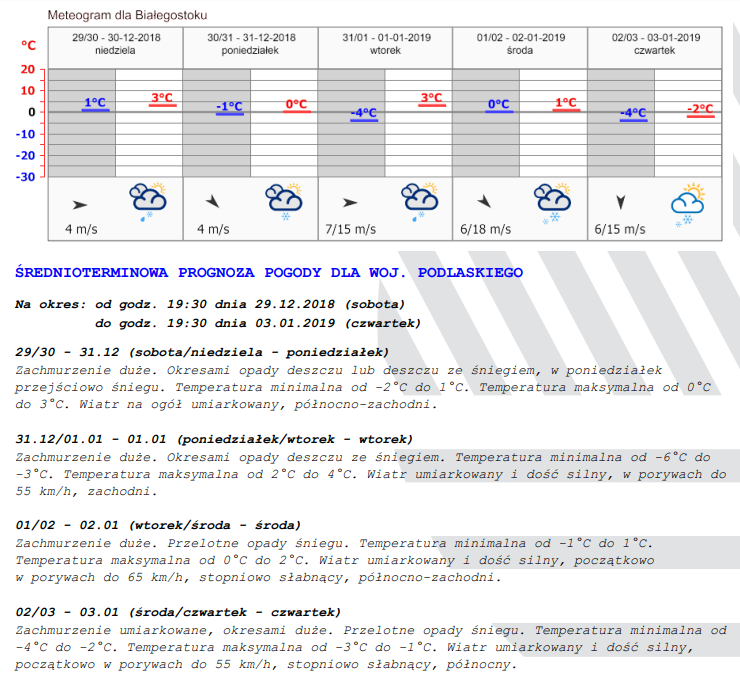Click Monday's cloud with snow icon

coord(283,201)
